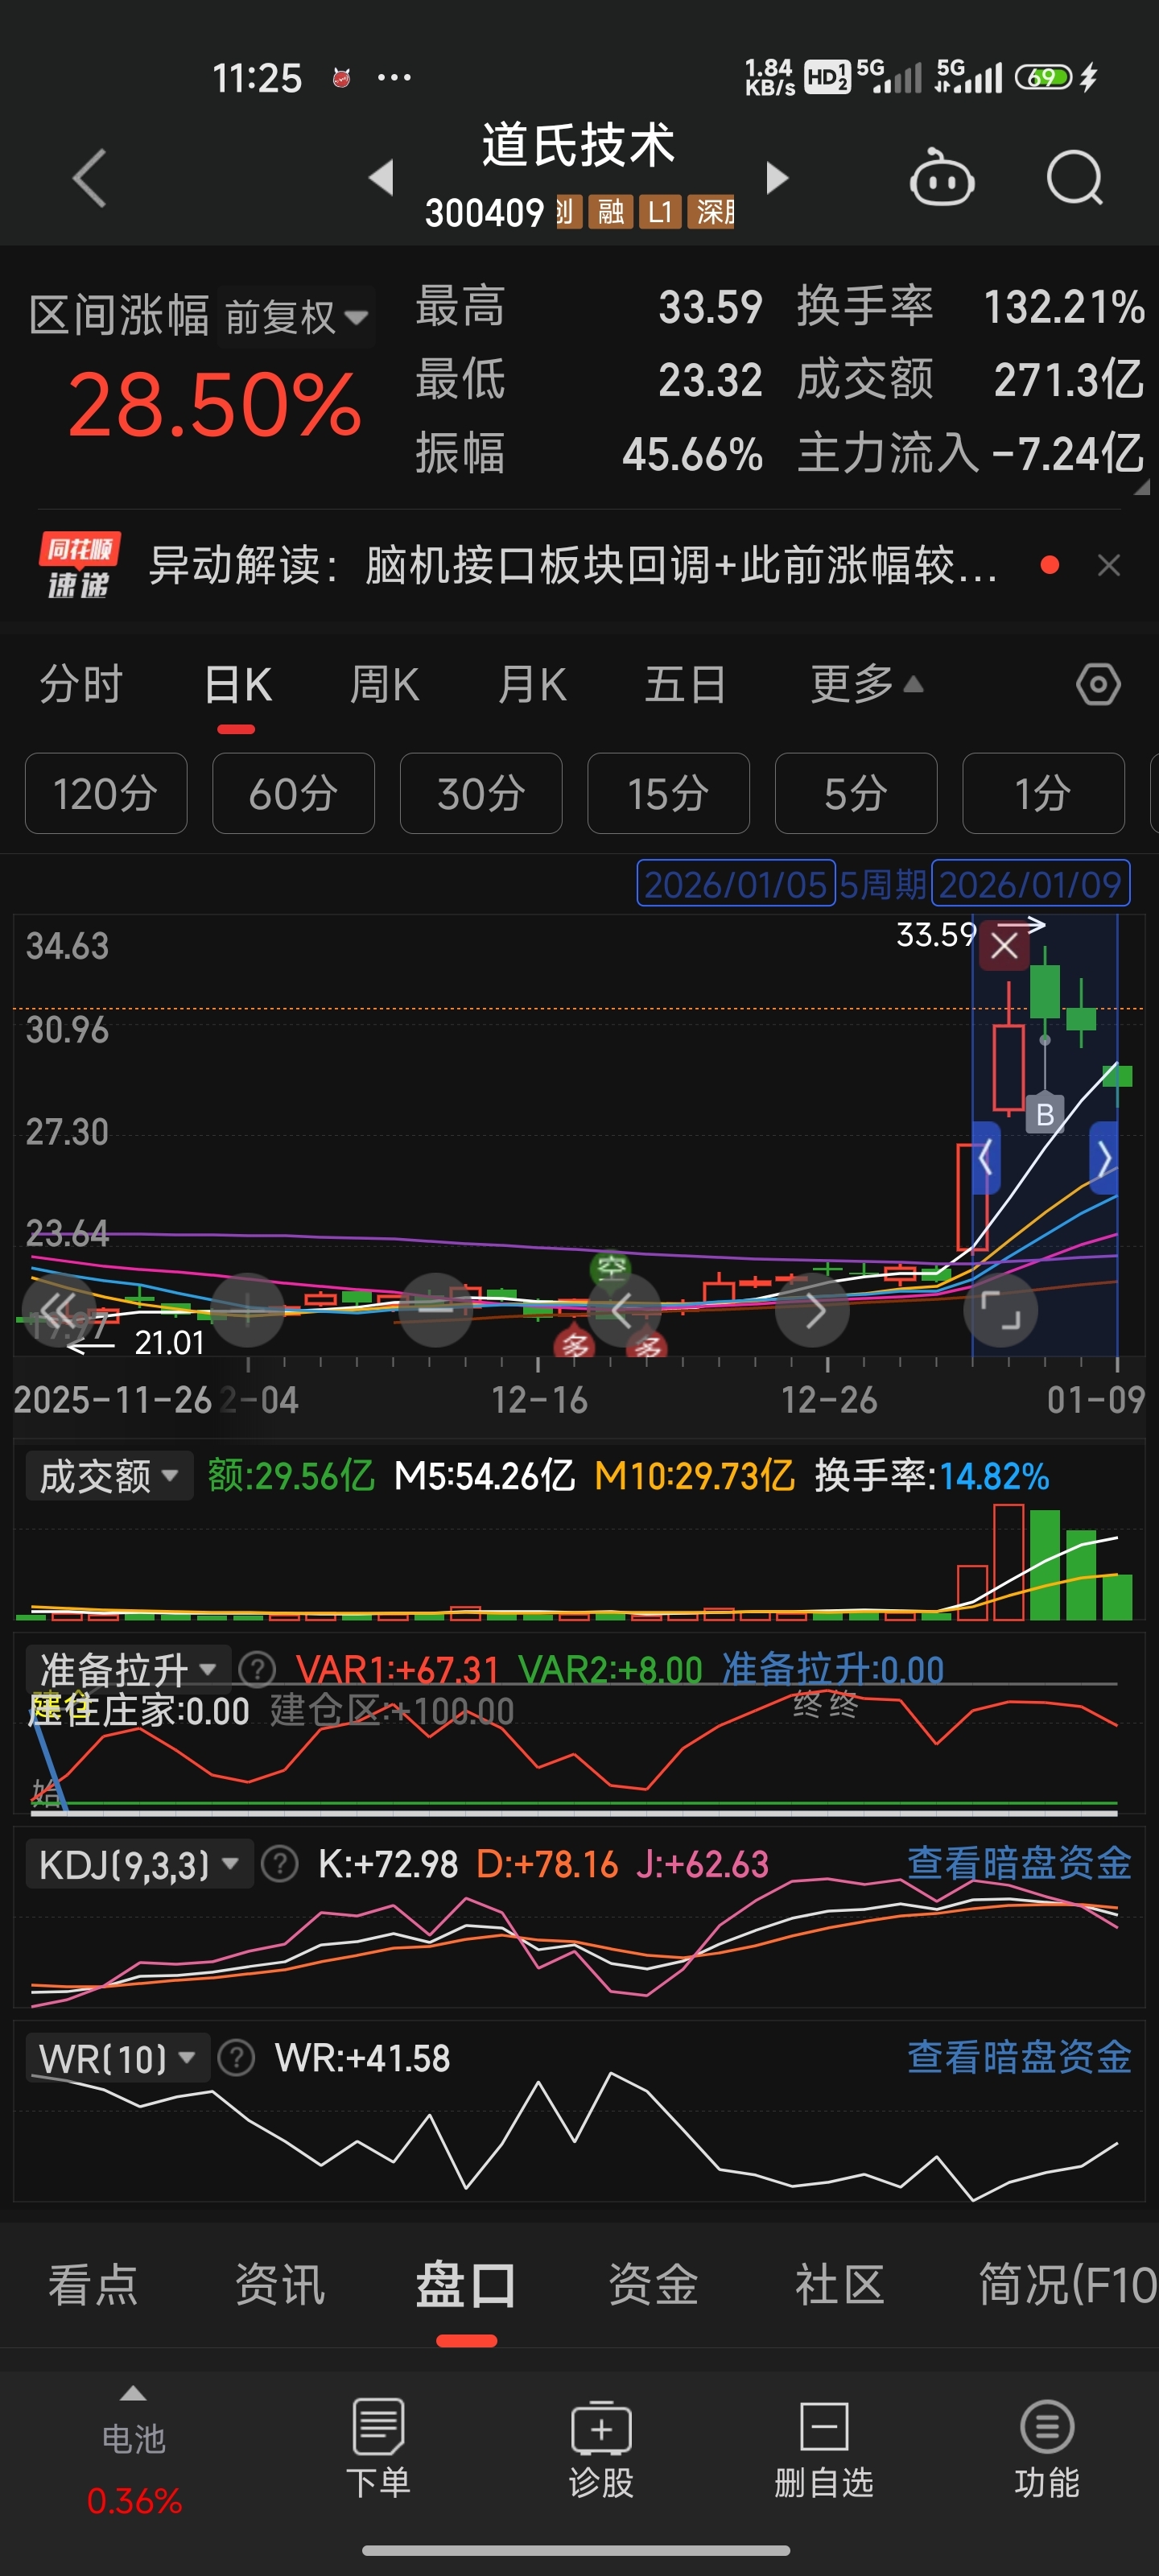Select 60分 period button
This screenshot has width=1159, height=2576.
293,793
